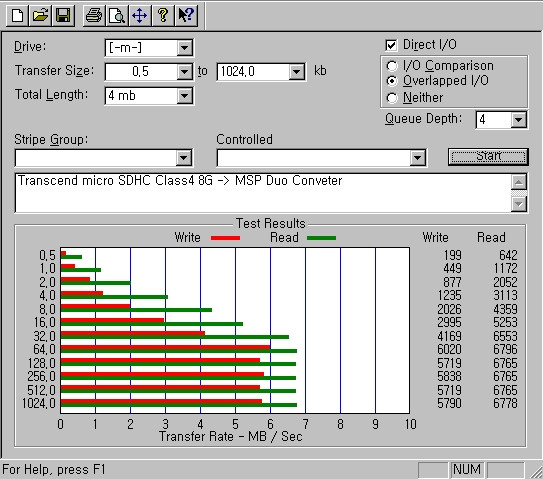Uncheck the Direct I/O checkbox

coord(391,45)
